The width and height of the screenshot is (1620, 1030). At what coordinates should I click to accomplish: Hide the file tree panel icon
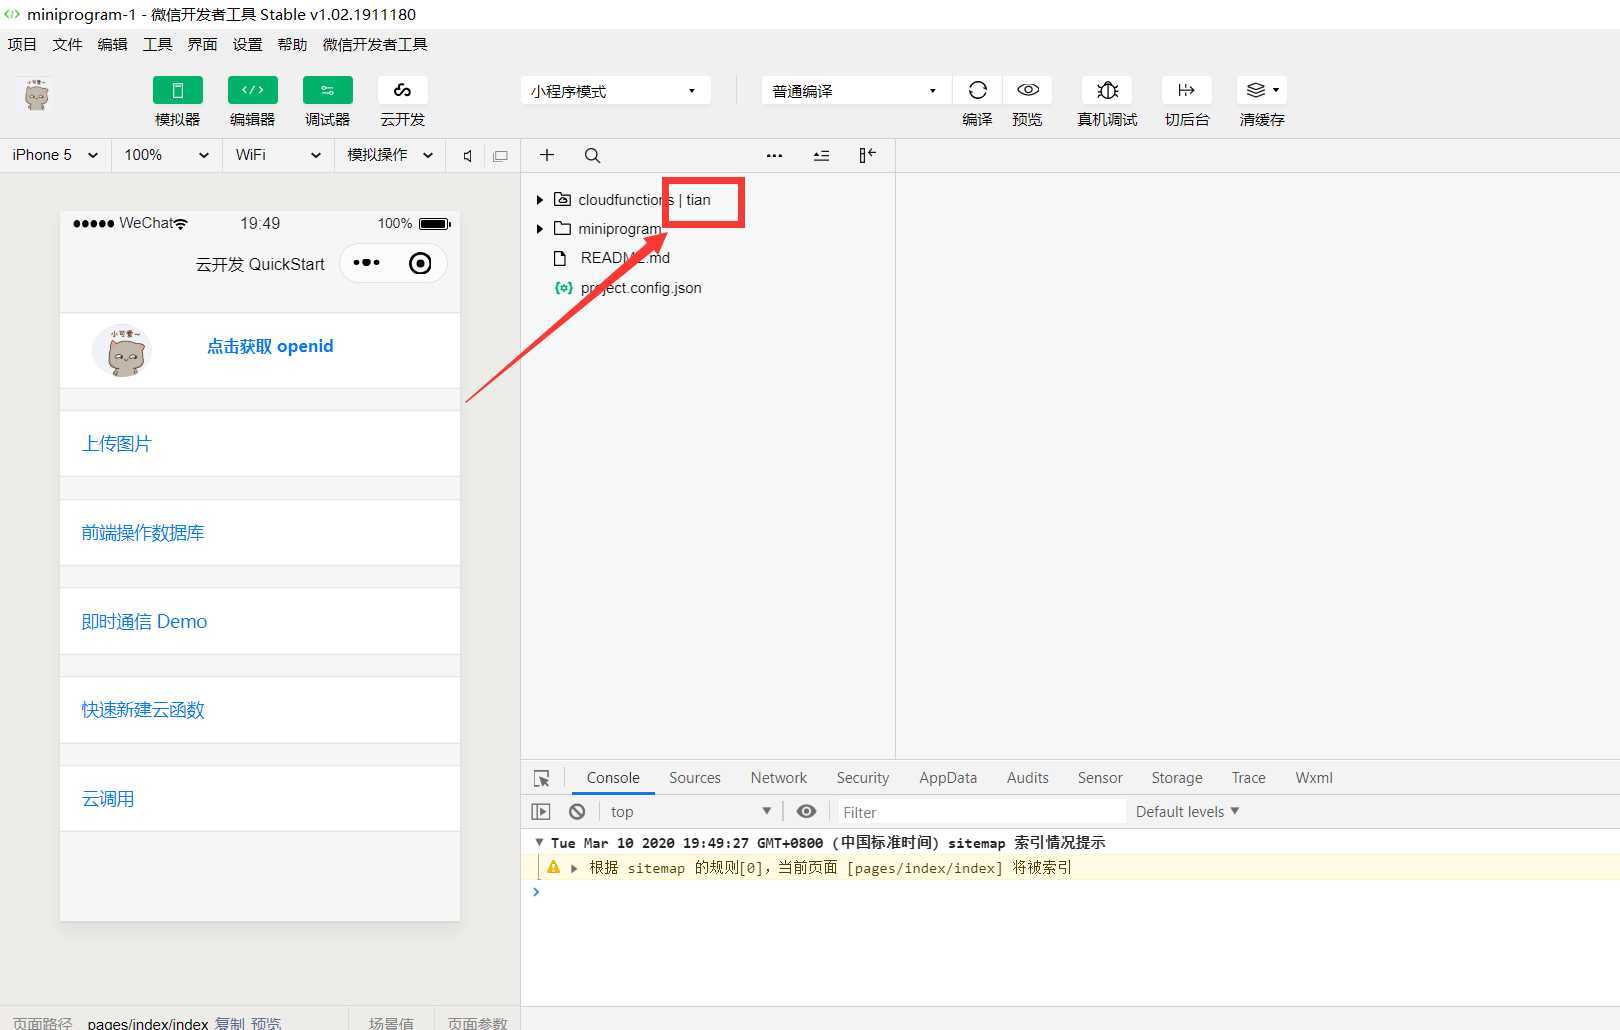pos(867,155)
